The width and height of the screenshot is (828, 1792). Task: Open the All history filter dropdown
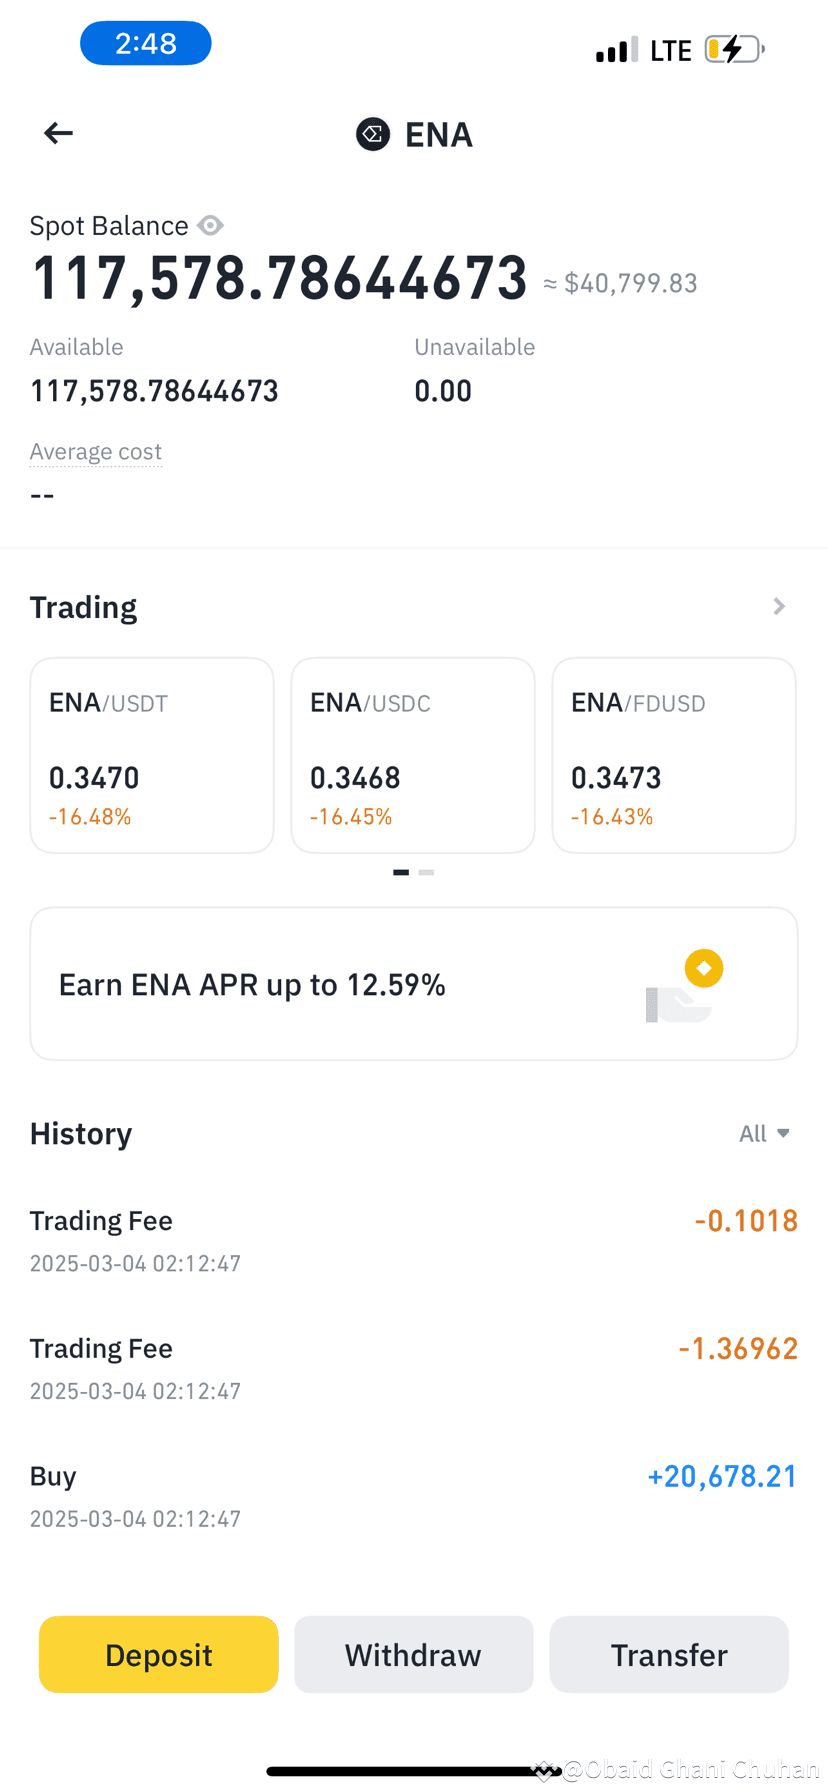764,1133
